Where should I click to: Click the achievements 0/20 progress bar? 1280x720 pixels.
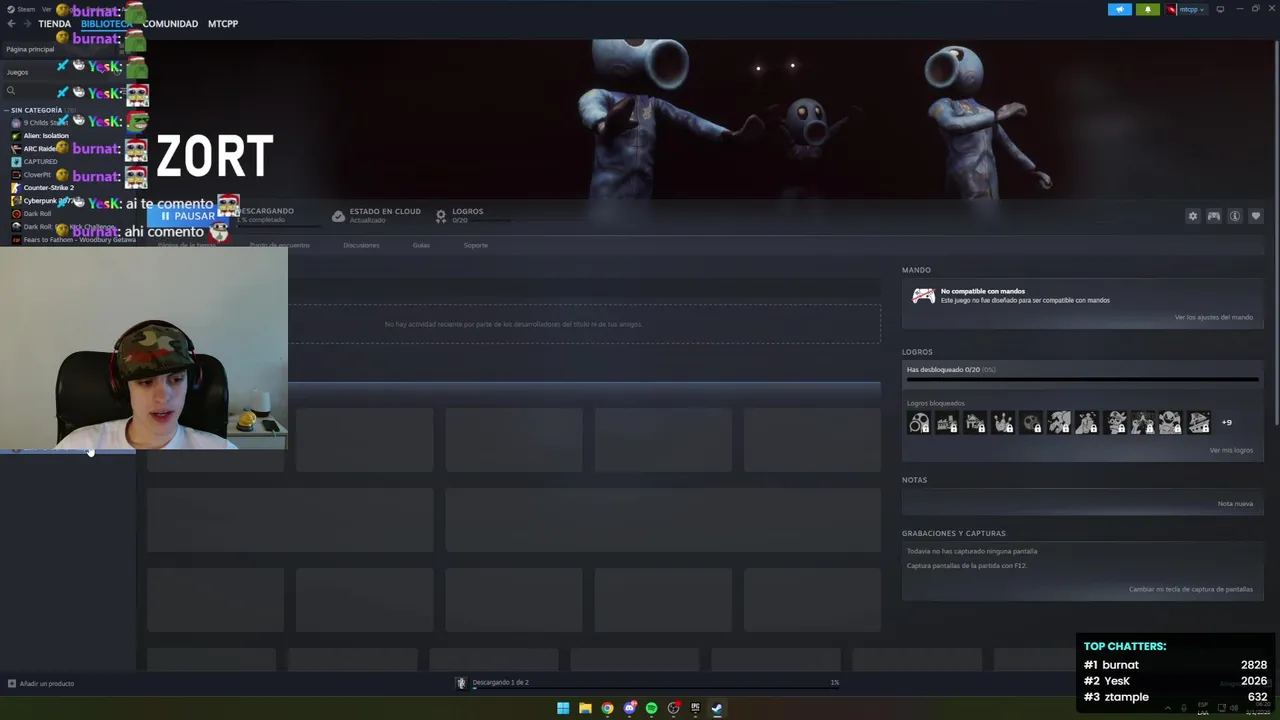click(1082, 380)
